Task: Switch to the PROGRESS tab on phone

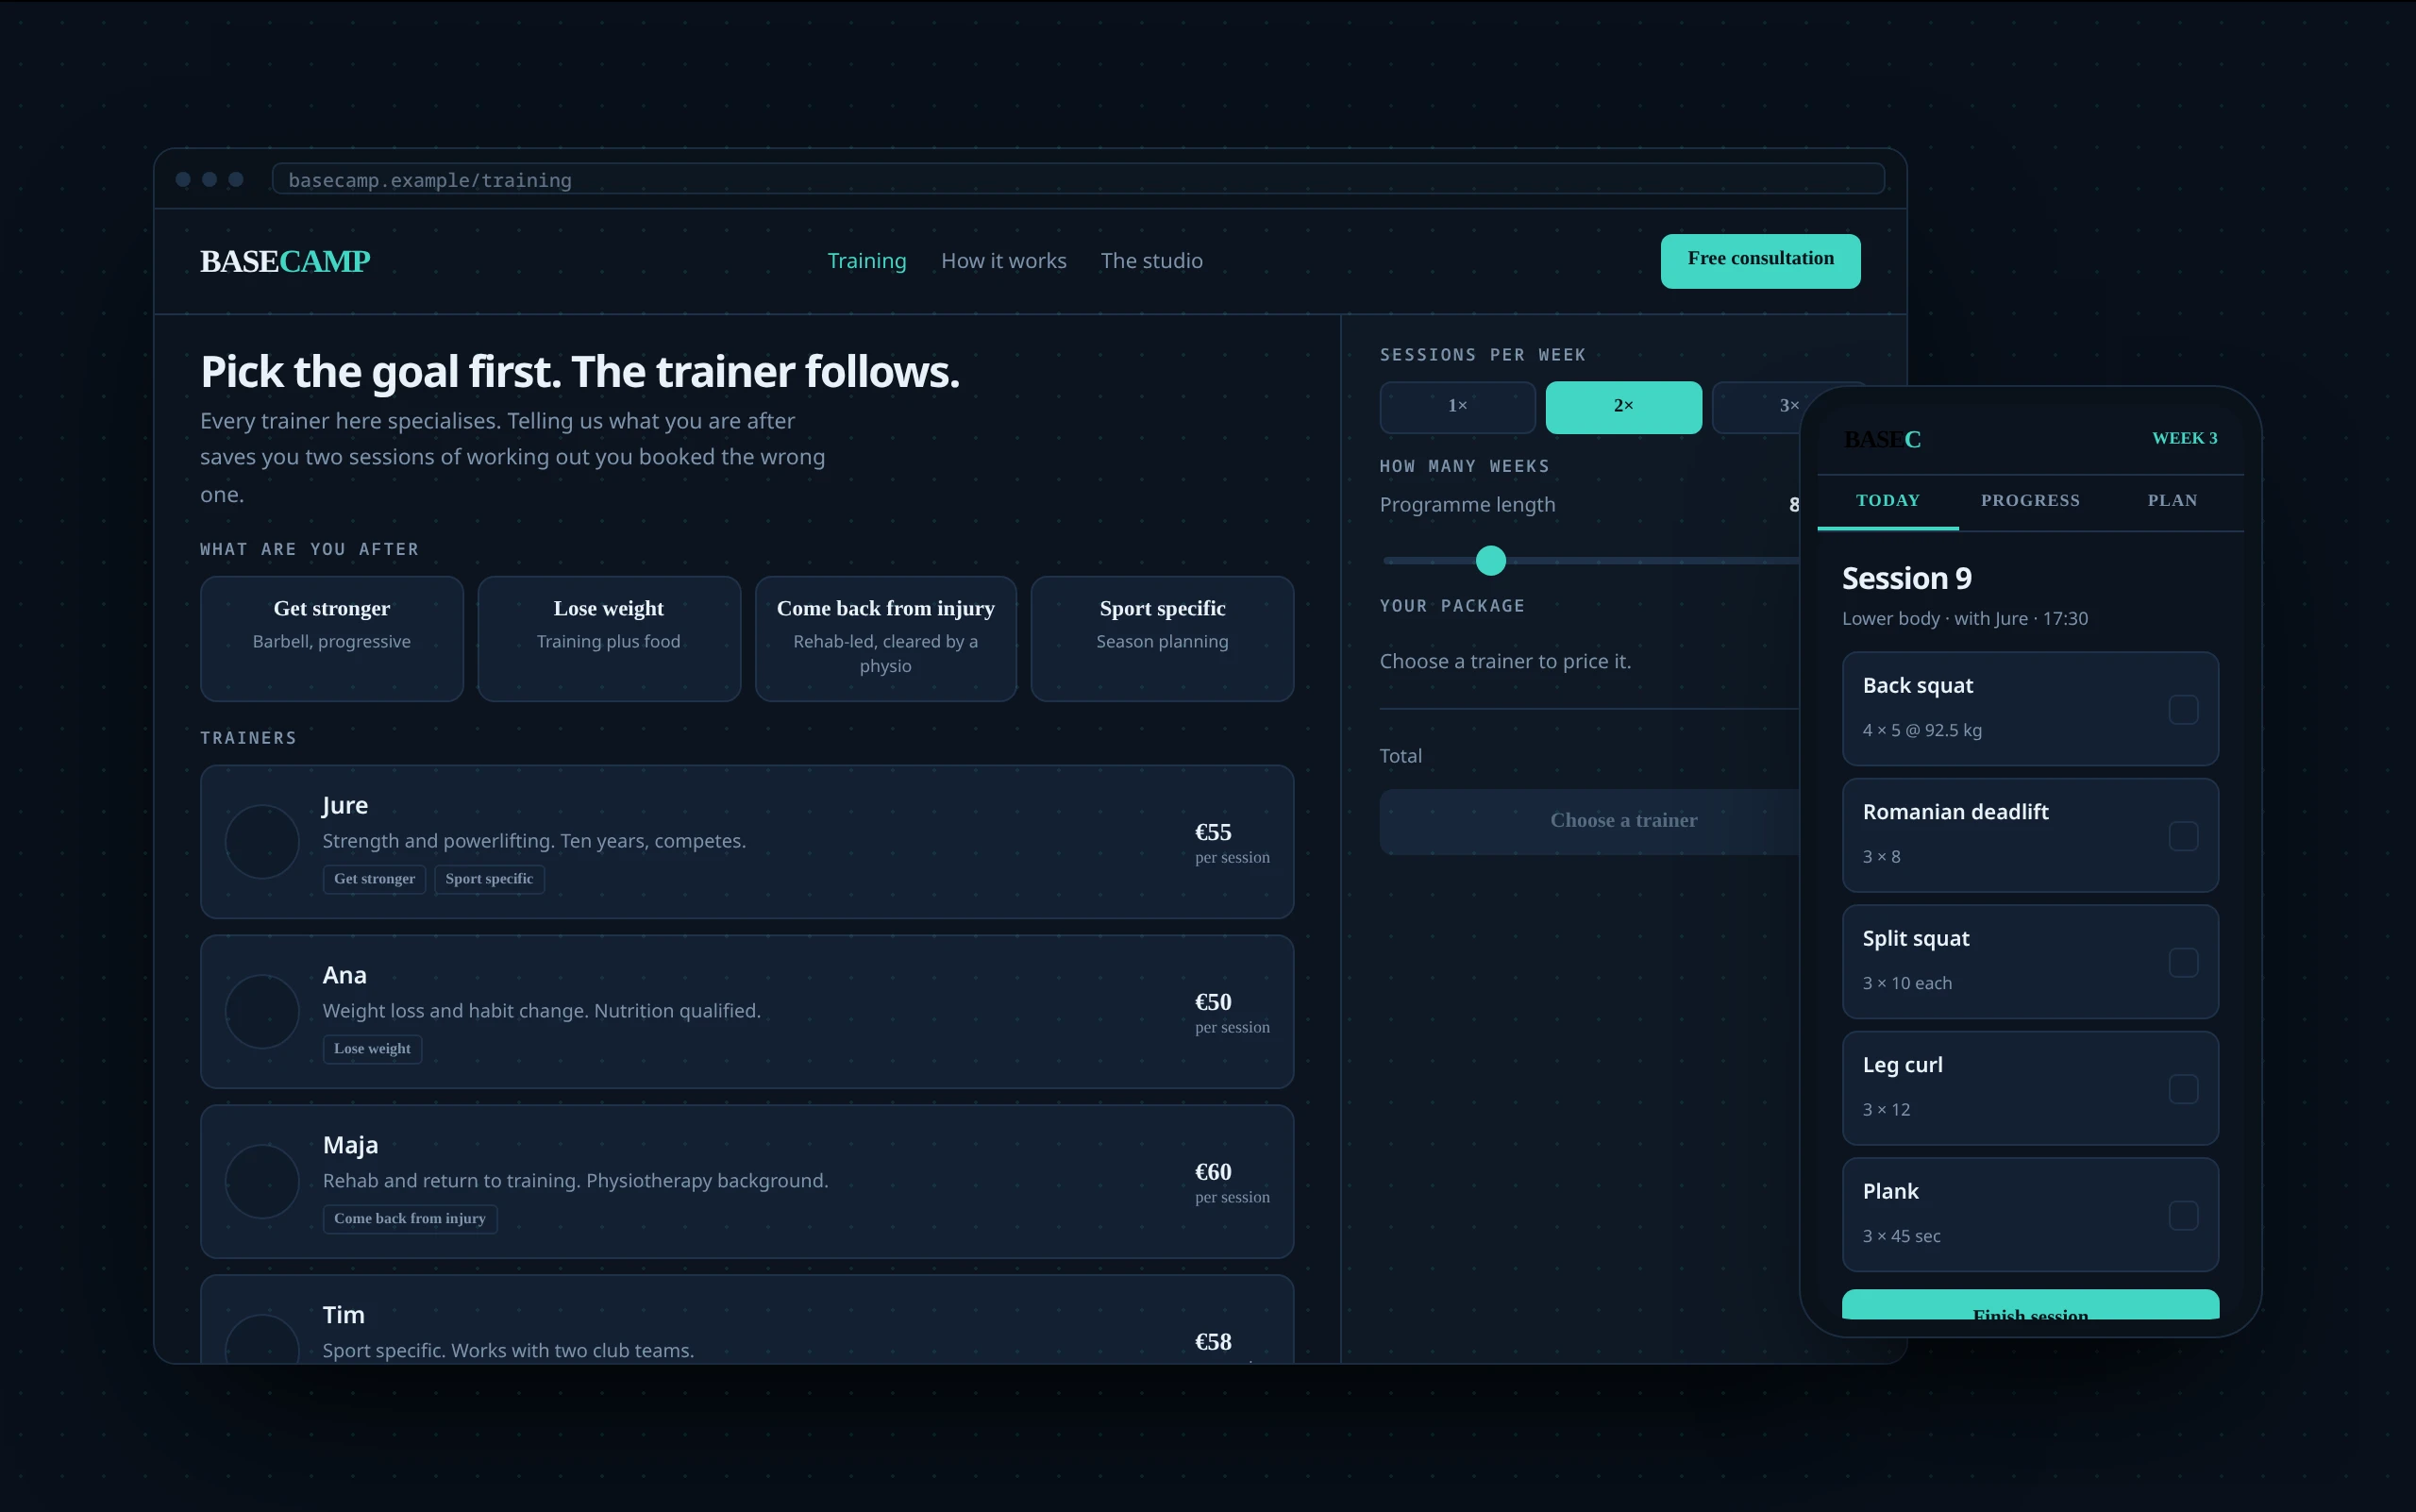Action: click(x=2030, y=501)
